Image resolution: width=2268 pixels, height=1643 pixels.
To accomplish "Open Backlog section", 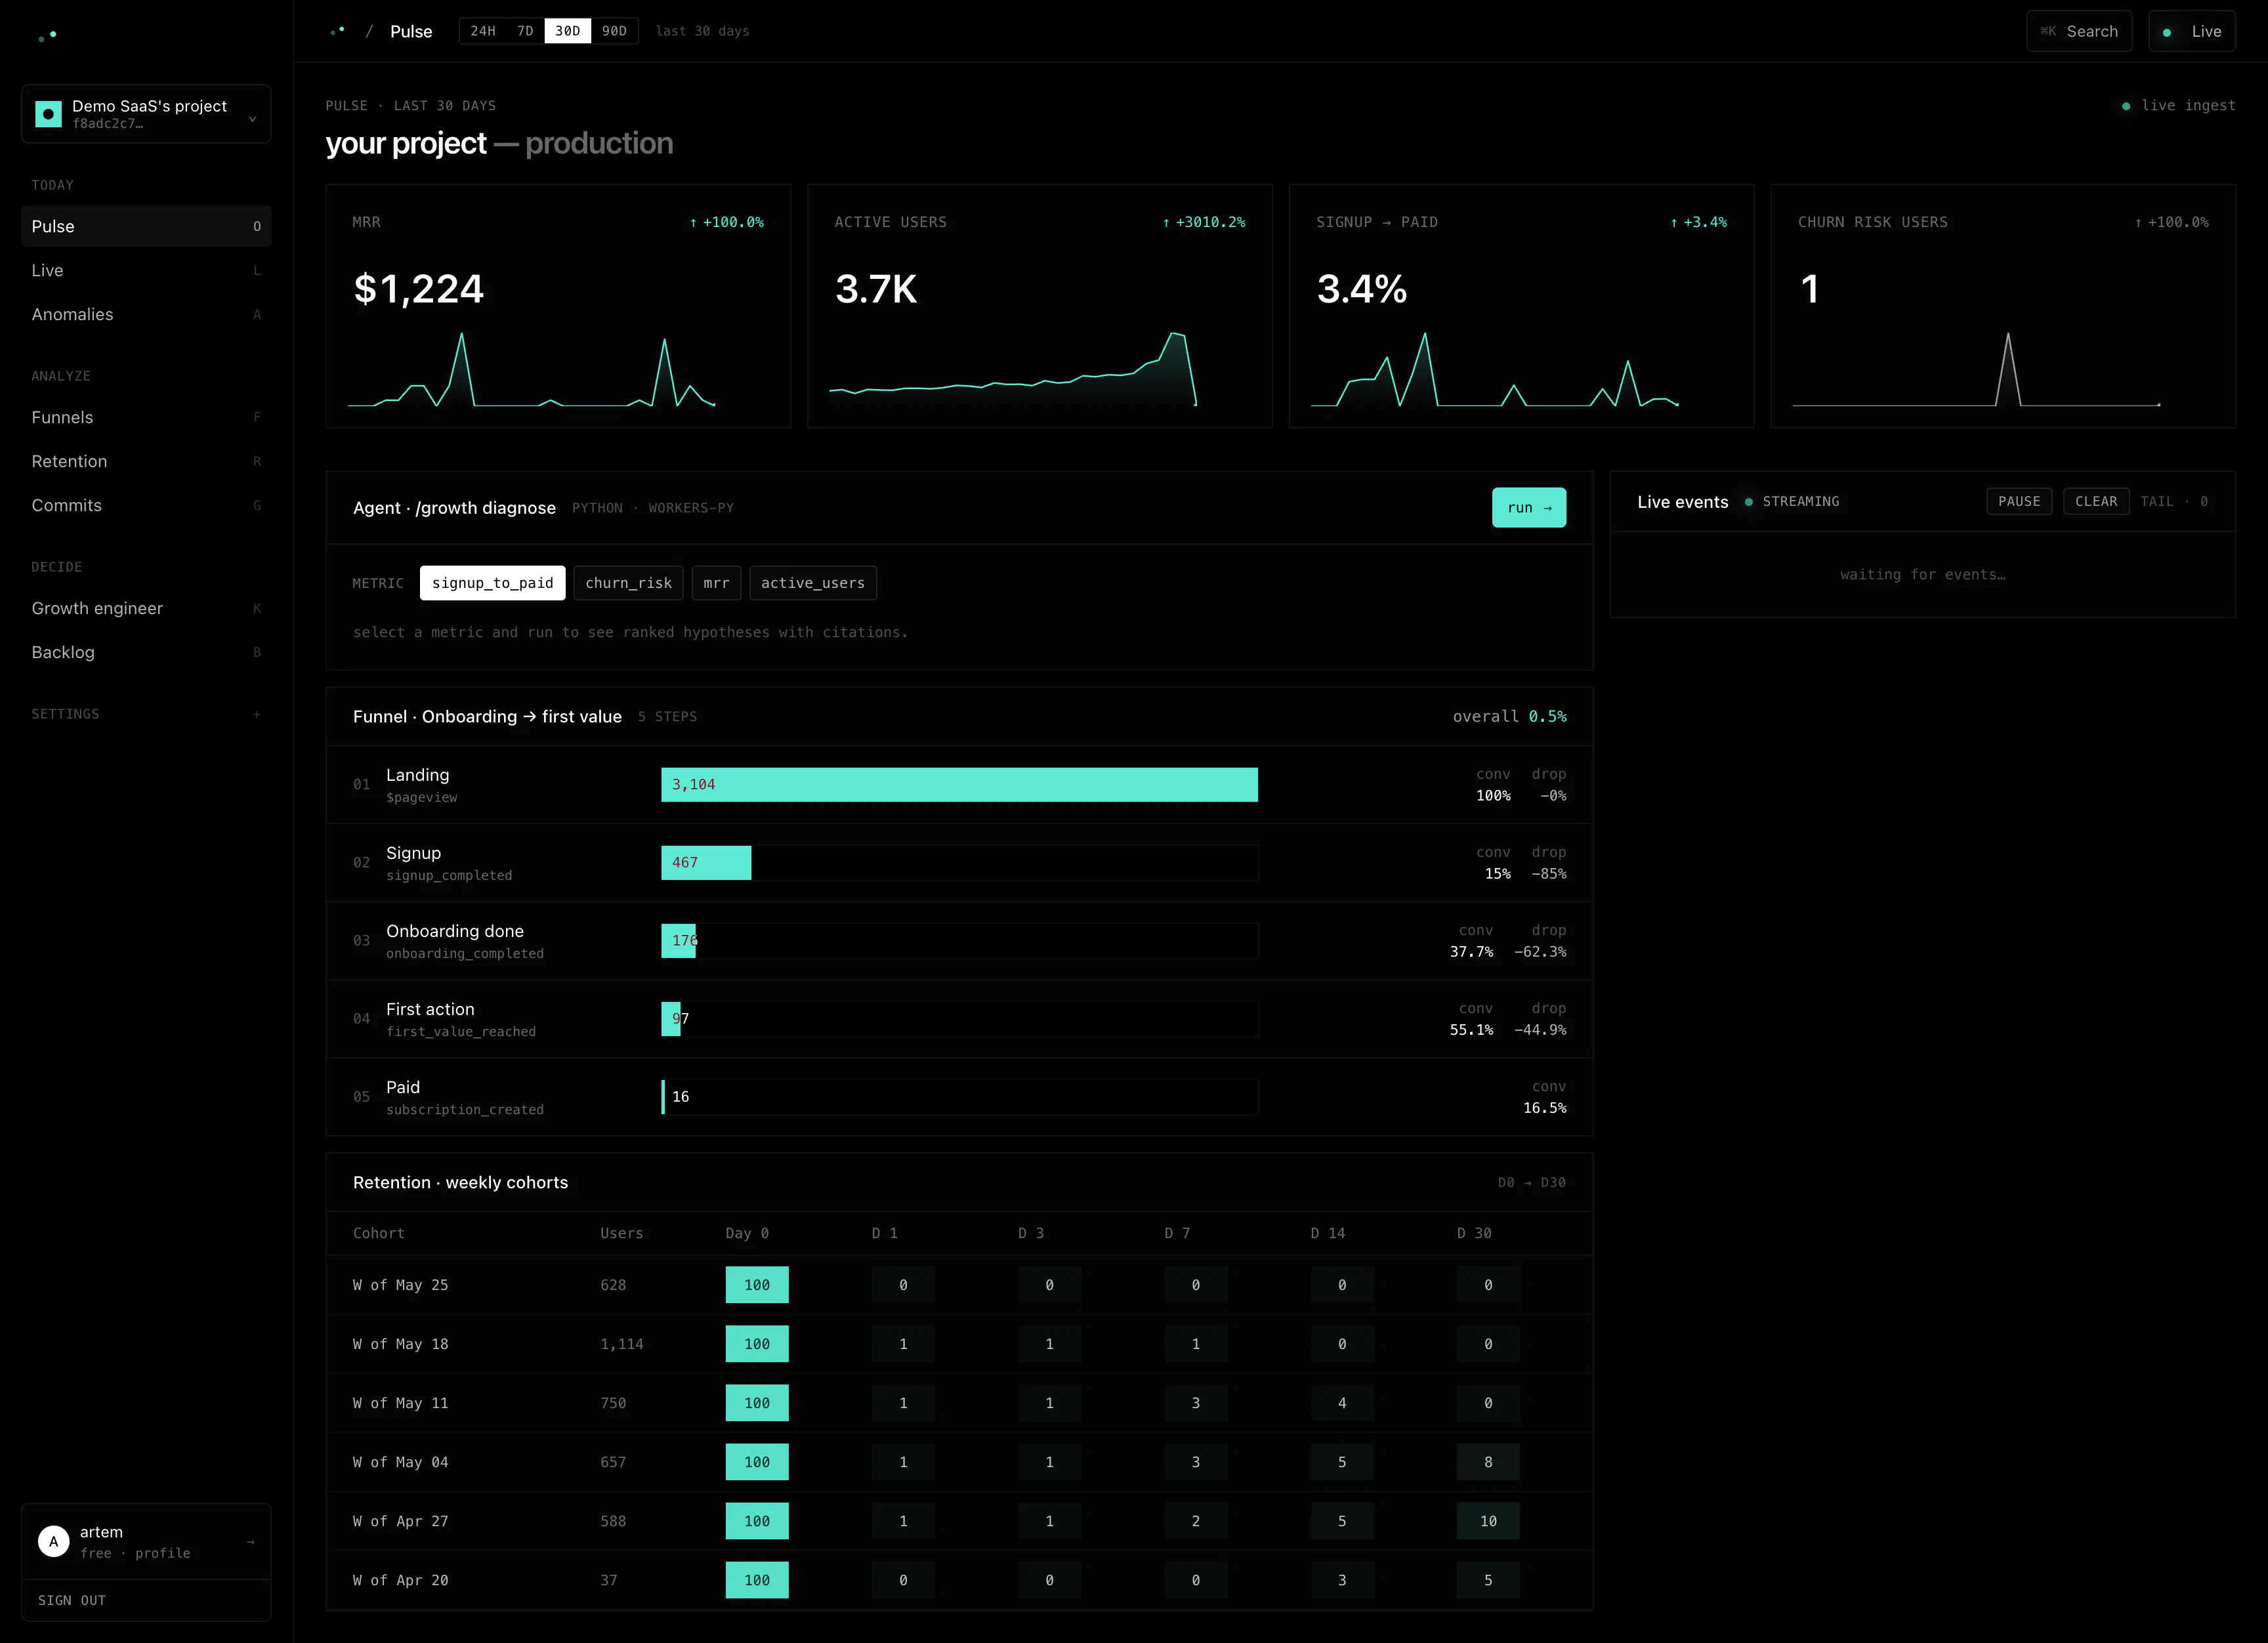I will [146, 652].
